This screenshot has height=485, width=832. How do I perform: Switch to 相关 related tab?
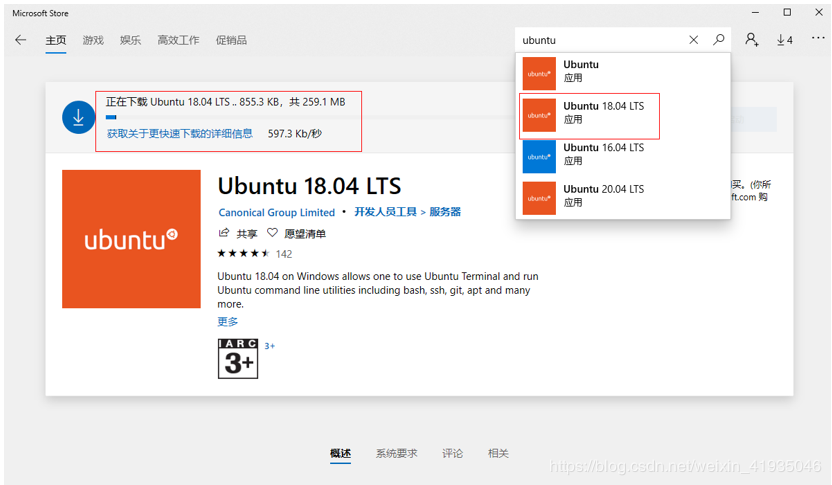pyautogui.click(x=498, y=453)
